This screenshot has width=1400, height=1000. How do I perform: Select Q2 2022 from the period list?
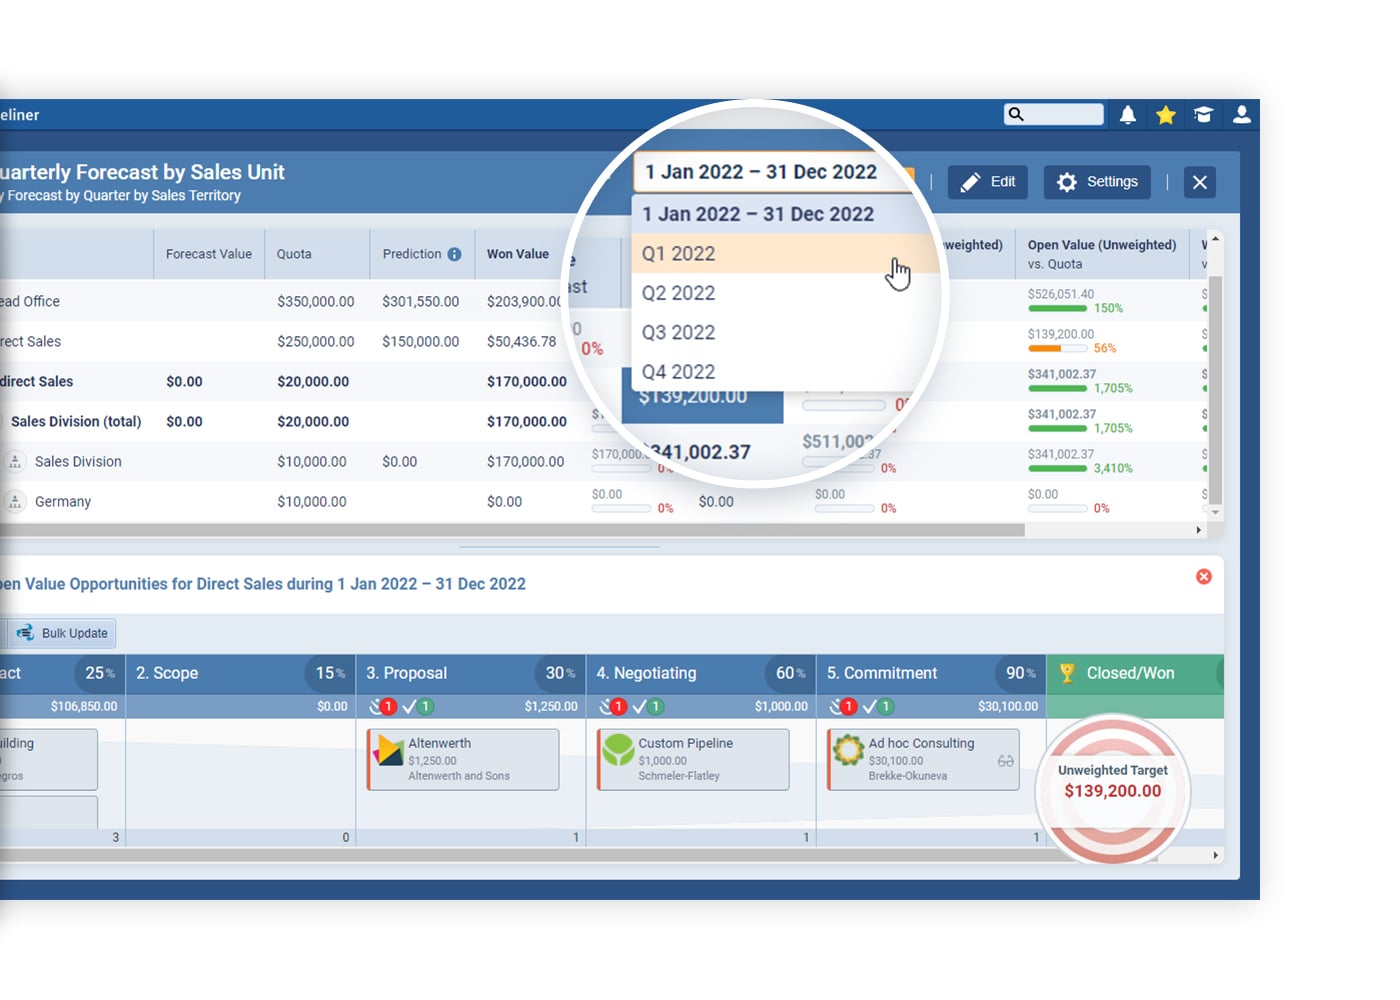[678, 292]
